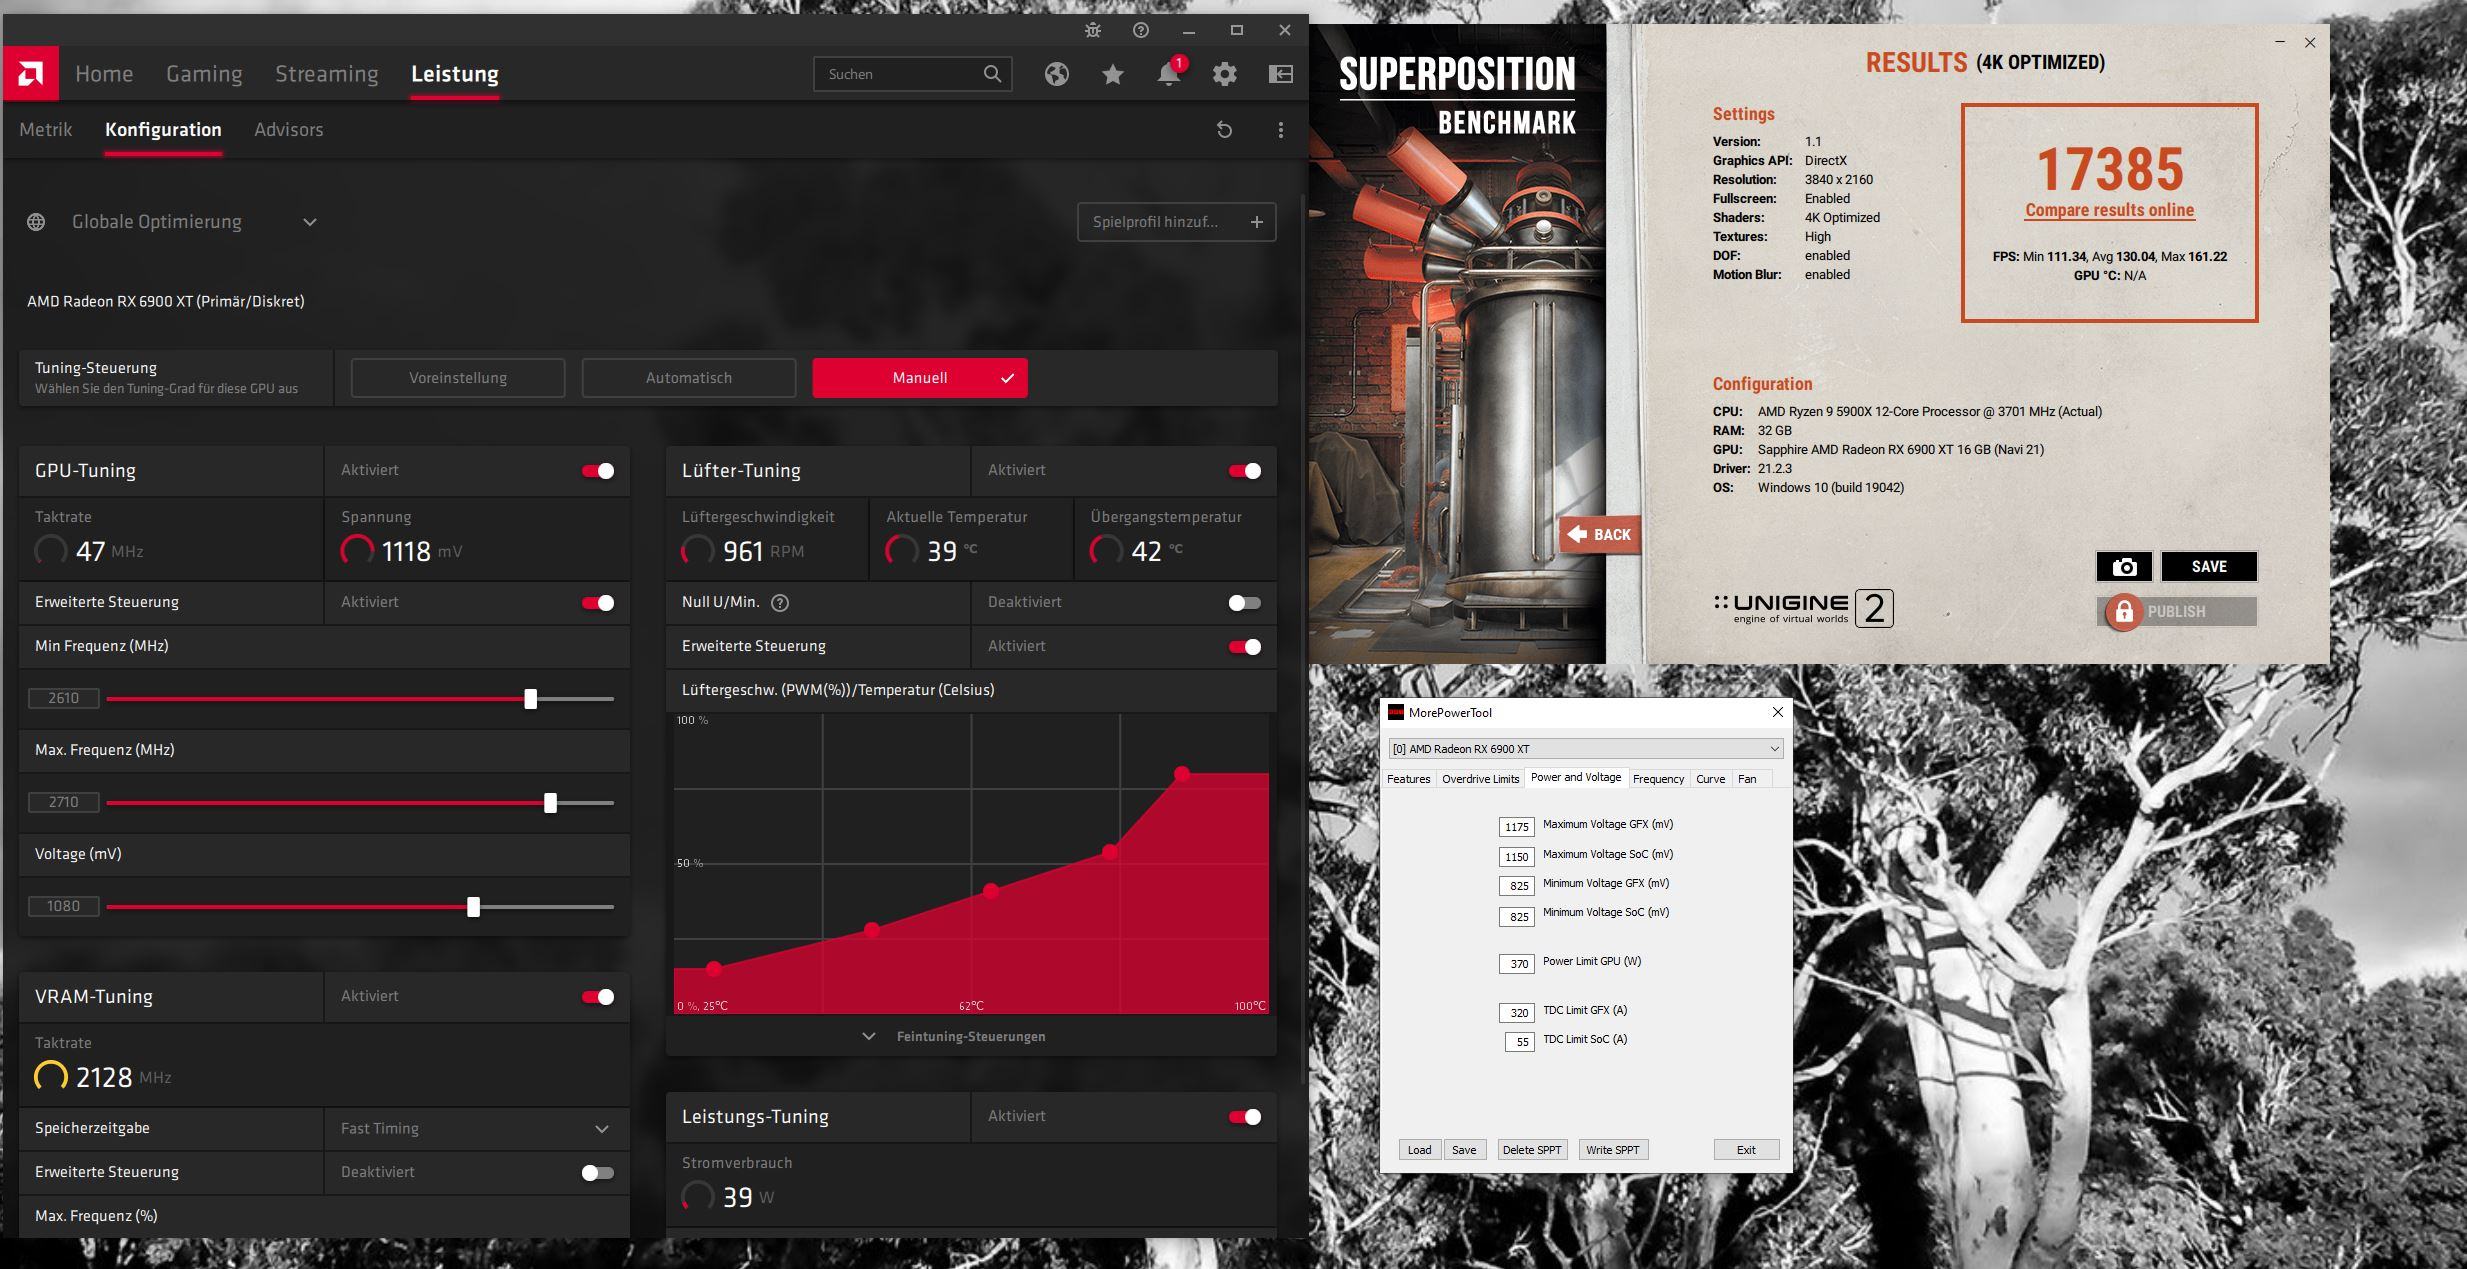
Task: Expand Globale Optimierung dropdown
Action: click(x=310, y=222)
